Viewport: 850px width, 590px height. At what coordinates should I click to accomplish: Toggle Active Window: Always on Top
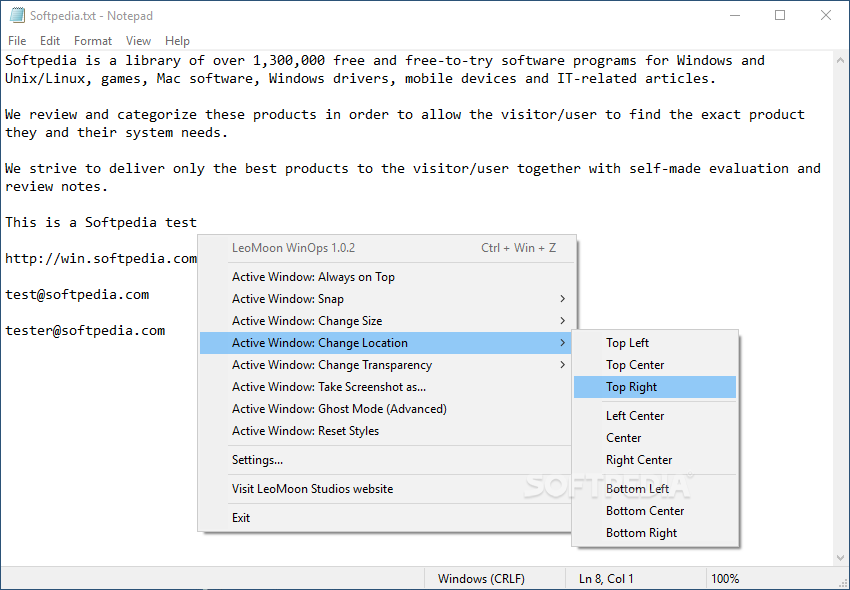[385, 277]
